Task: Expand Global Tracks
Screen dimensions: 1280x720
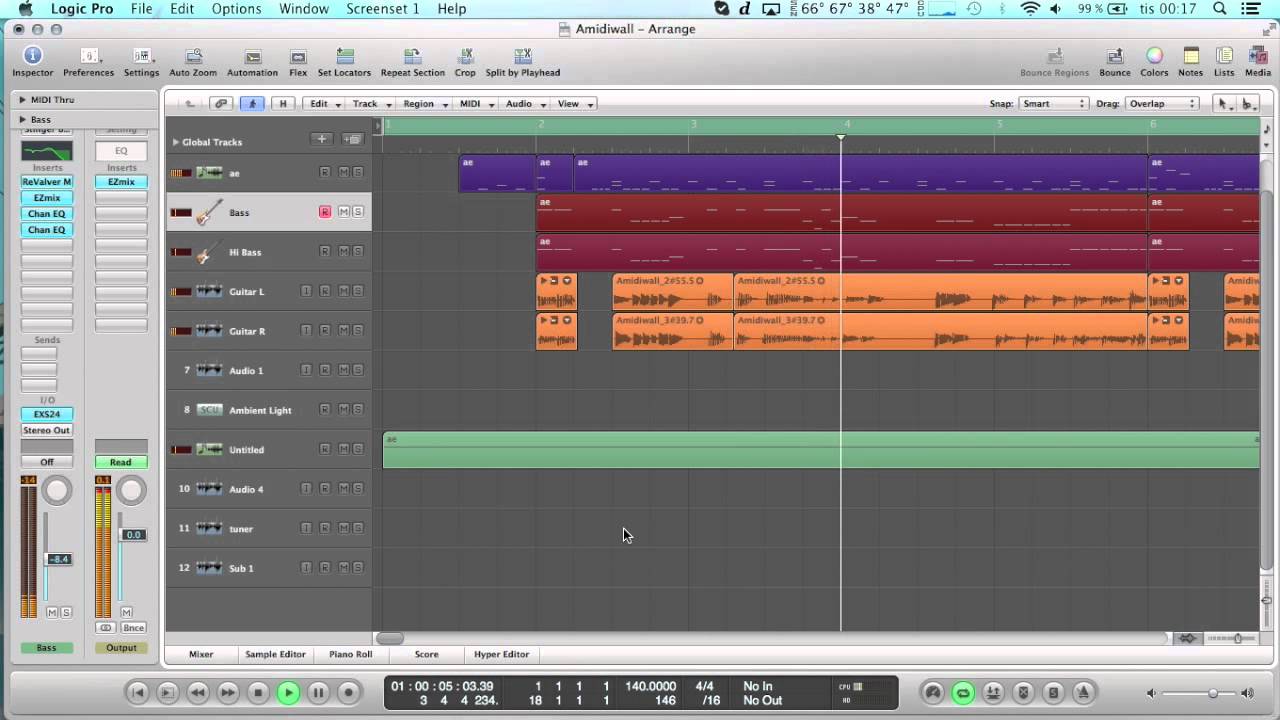Action: coord(176,142)
